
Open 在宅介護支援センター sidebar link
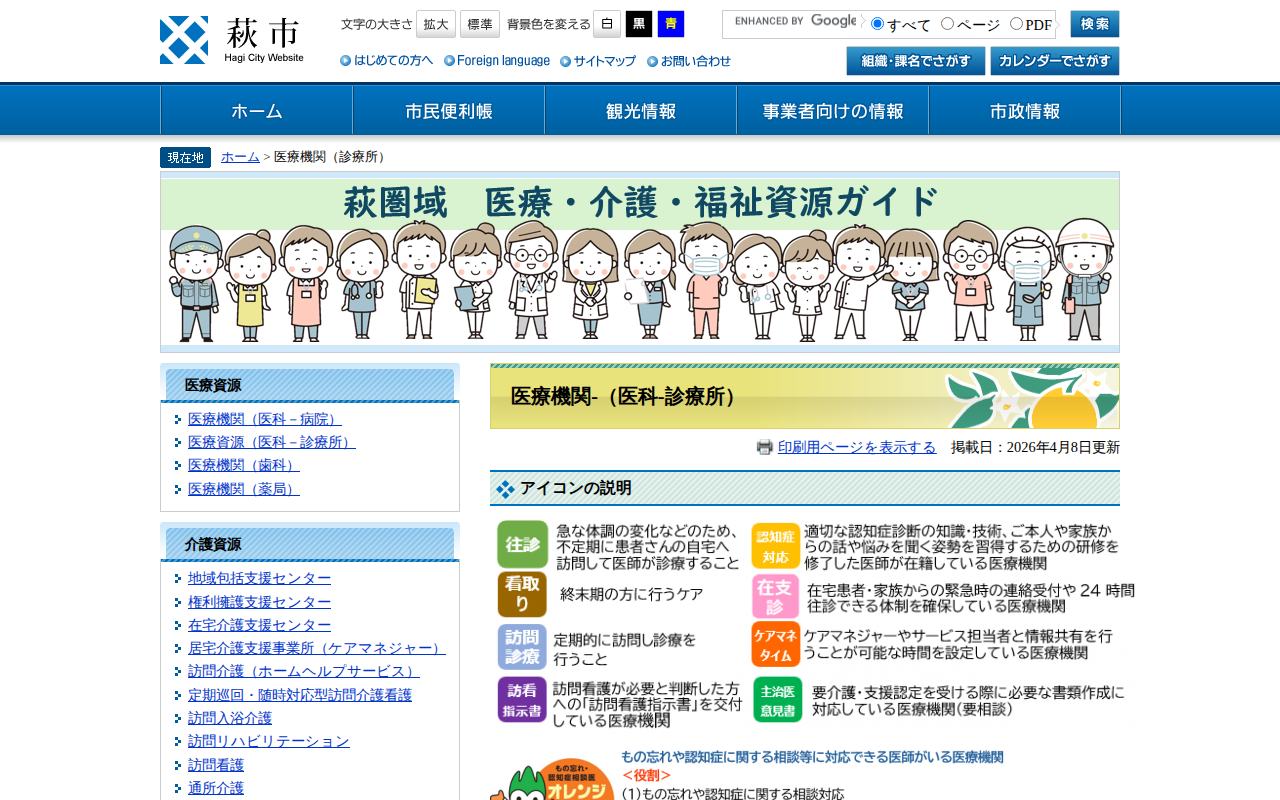pos(260,625)
